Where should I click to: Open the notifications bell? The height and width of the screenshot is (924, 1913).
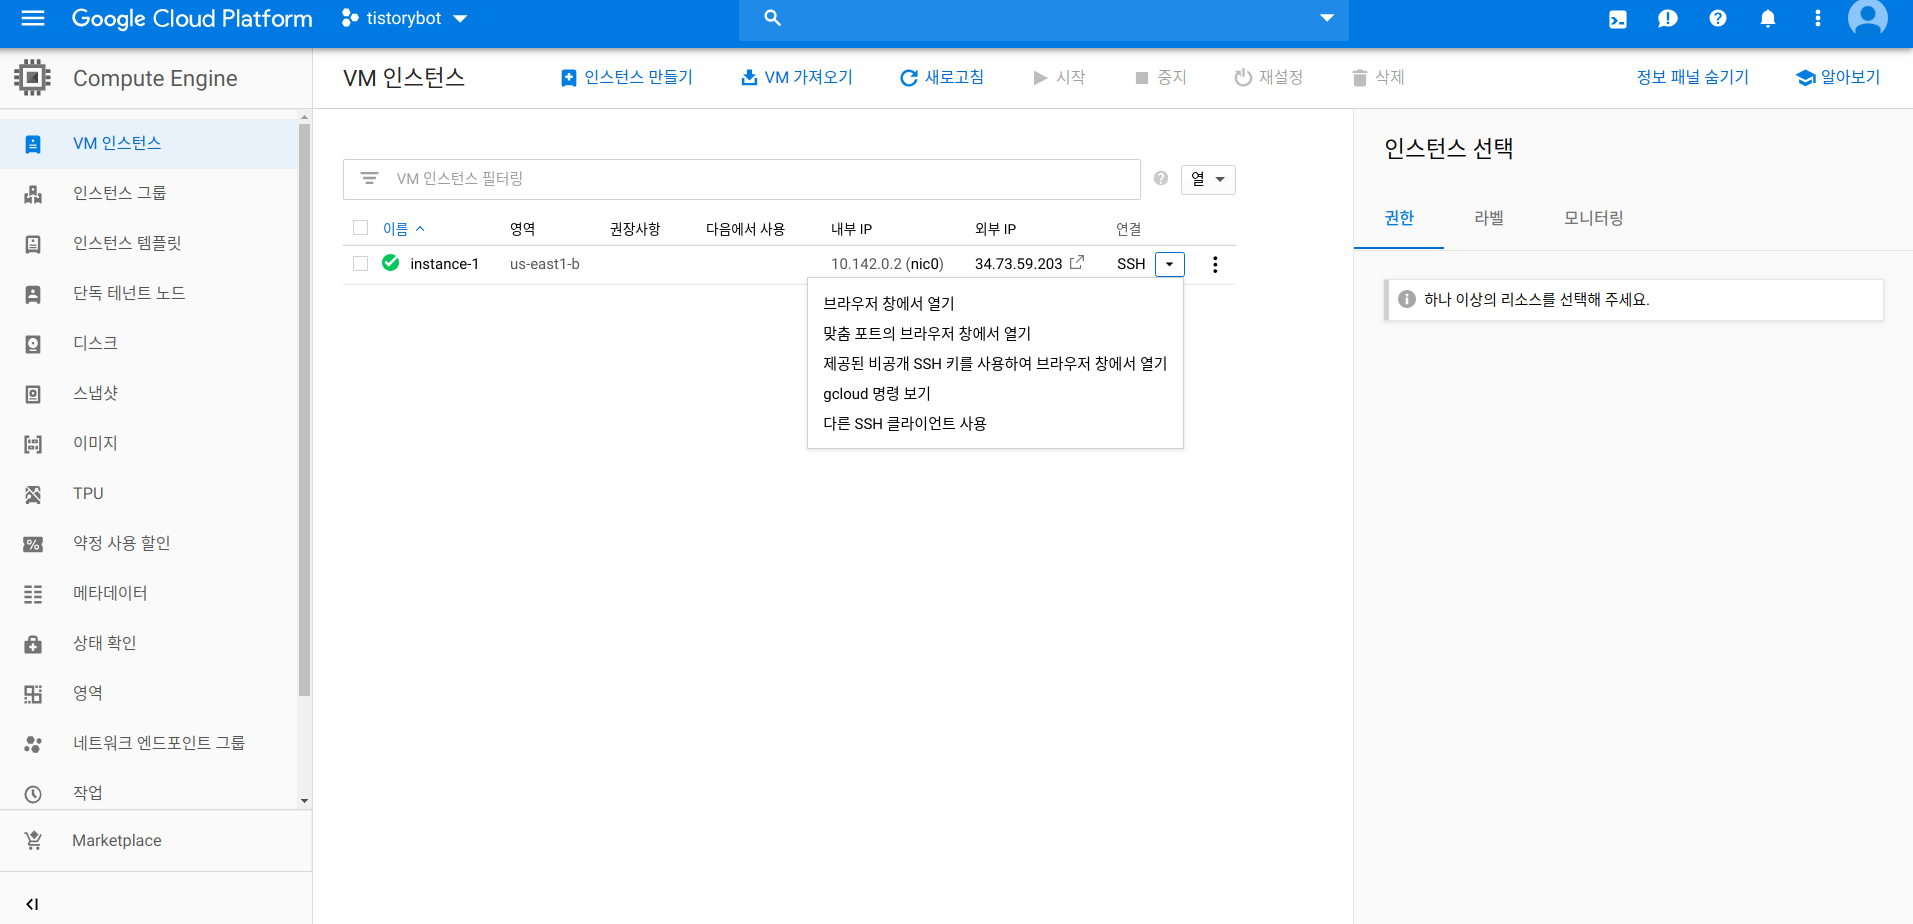(x=1767, y=19)
